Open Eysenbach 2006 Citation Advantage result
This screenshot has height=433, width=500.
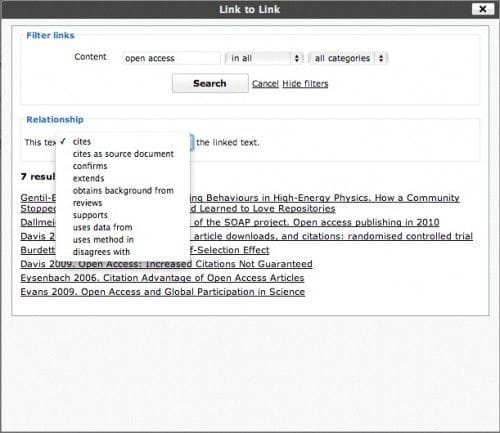(162, 278)
